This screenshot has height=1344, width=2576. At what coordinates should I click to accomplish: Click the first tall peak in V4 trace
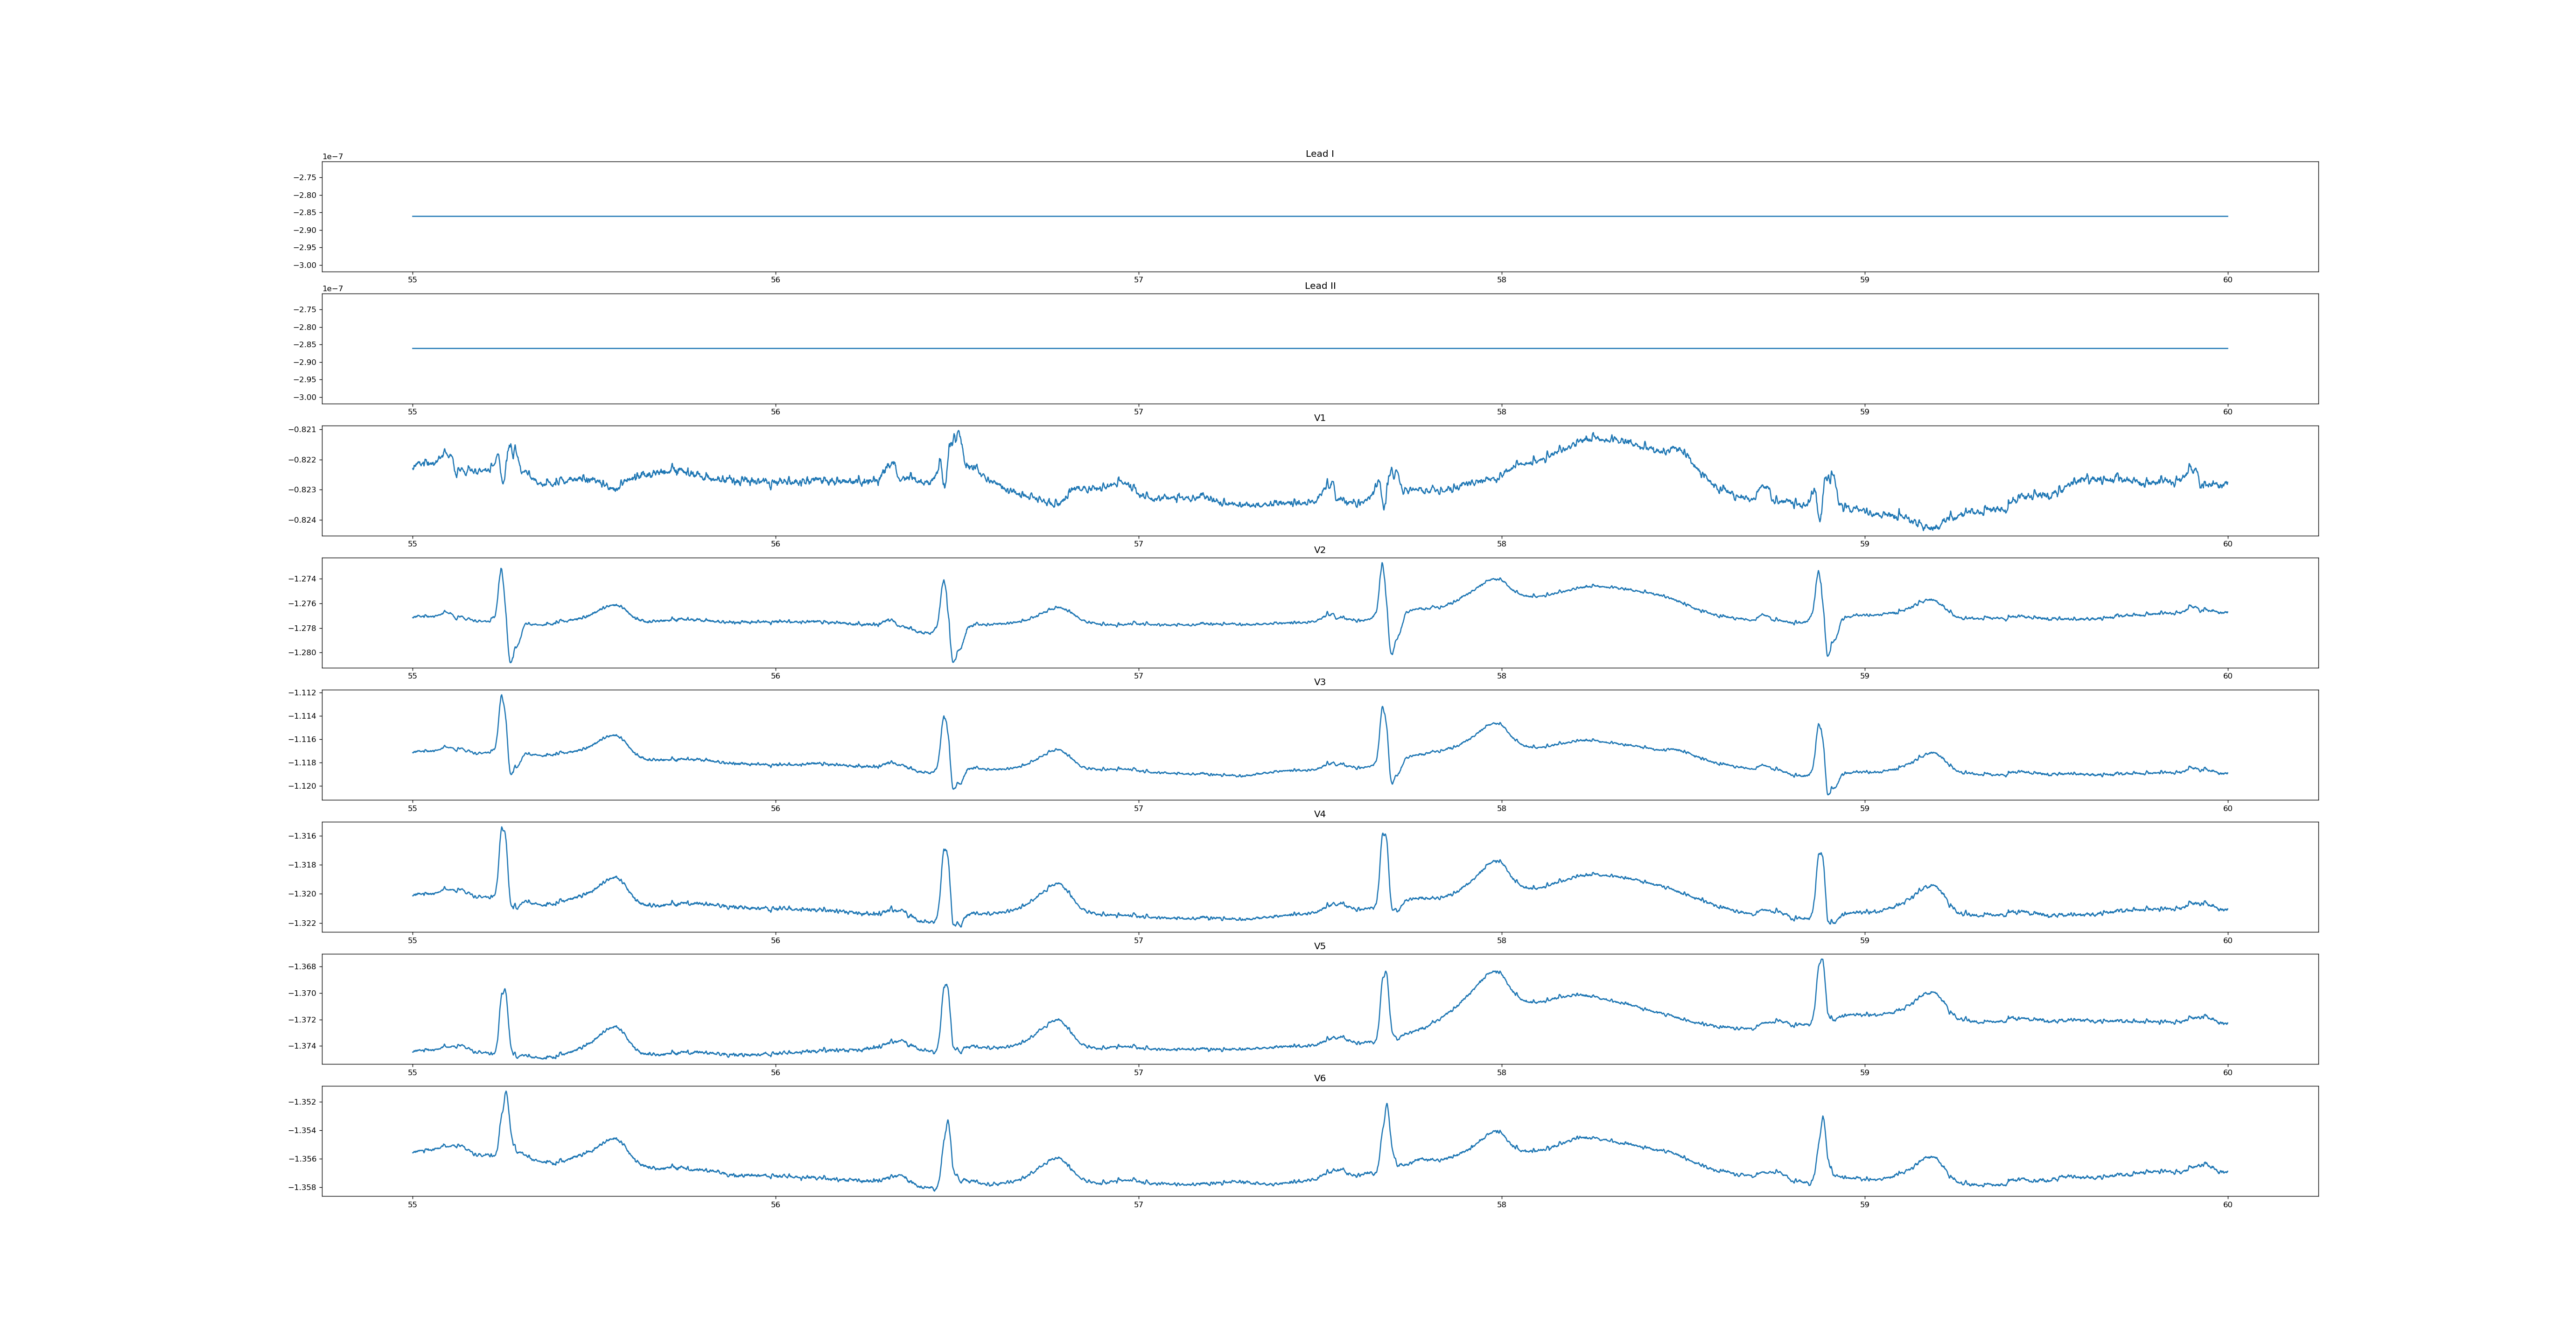point(502,829)
